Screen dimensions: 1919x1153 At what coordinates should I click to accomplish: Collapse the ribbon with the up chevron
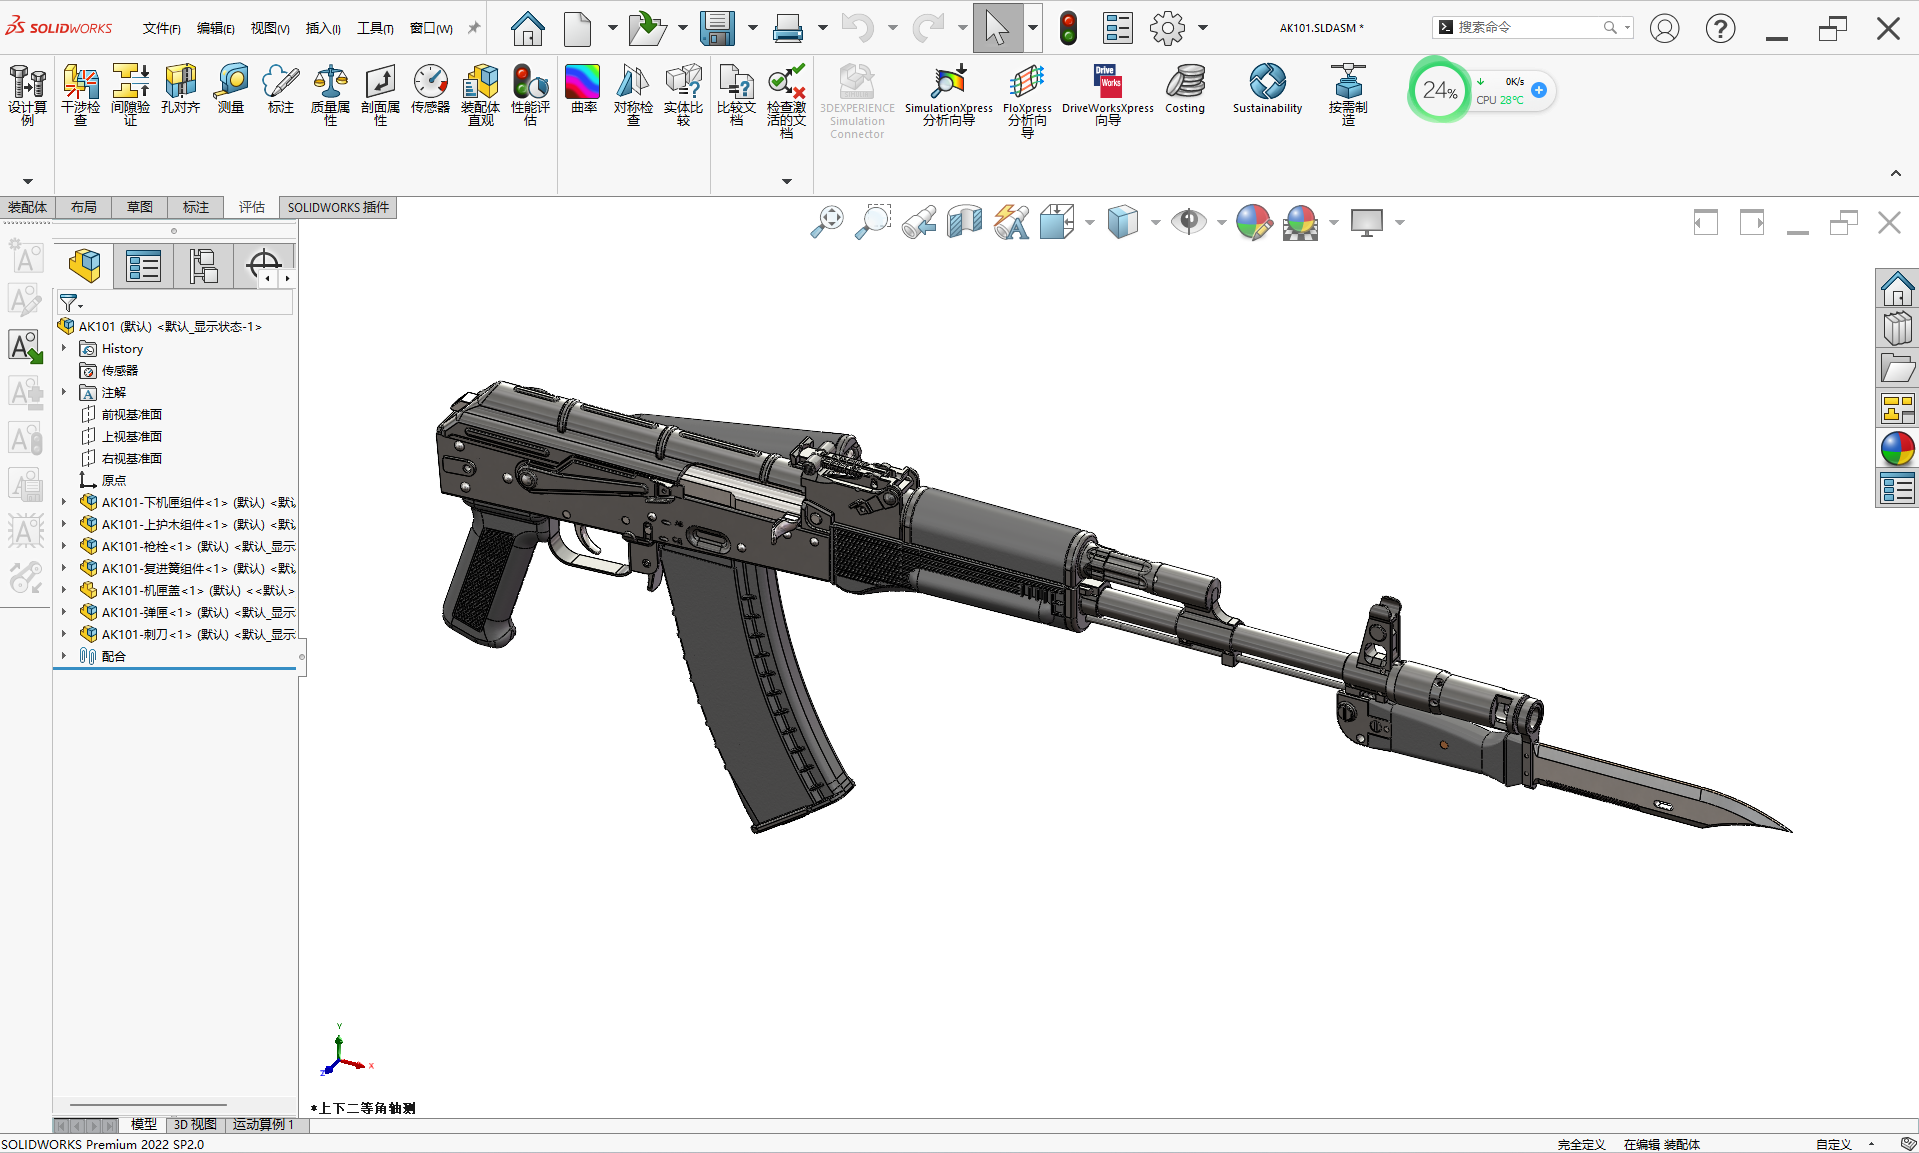click(1895, 174)
